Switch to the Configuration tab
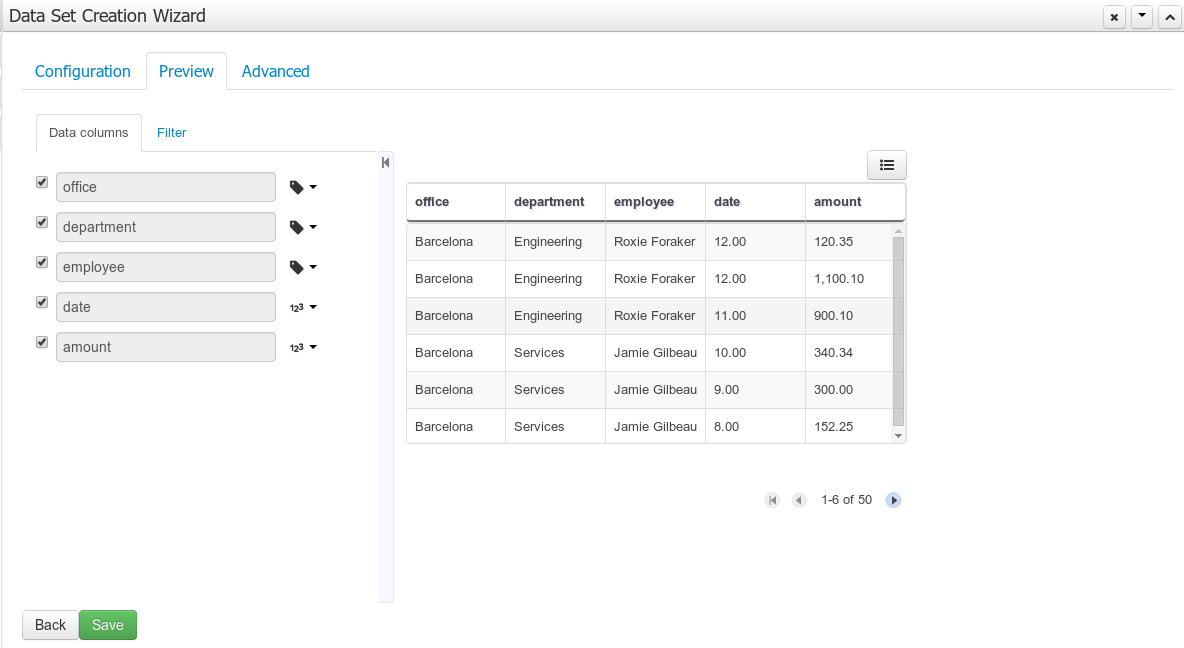This screenshot has width=1184, height=648. coord(83,71)
